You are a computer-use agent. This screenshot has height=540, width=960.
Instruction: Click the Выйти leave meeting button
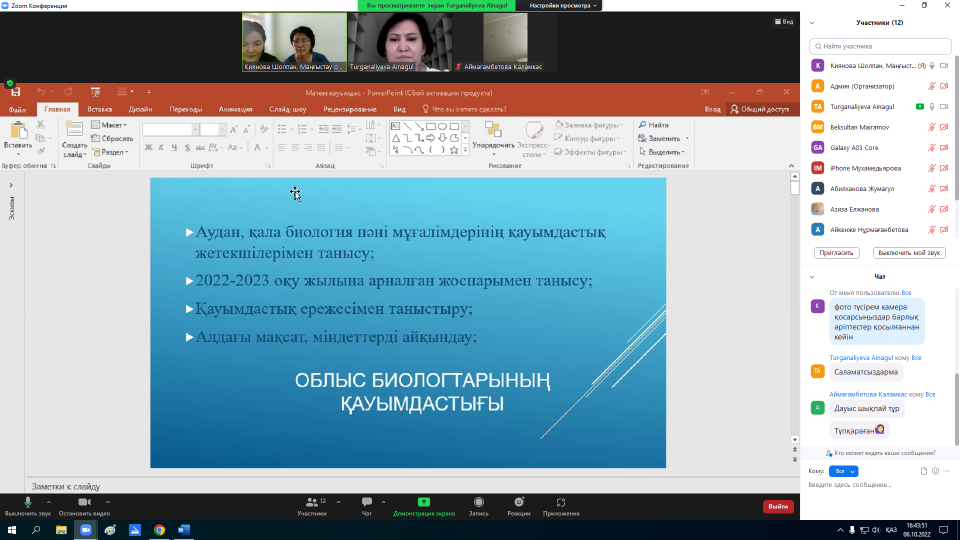777,506
